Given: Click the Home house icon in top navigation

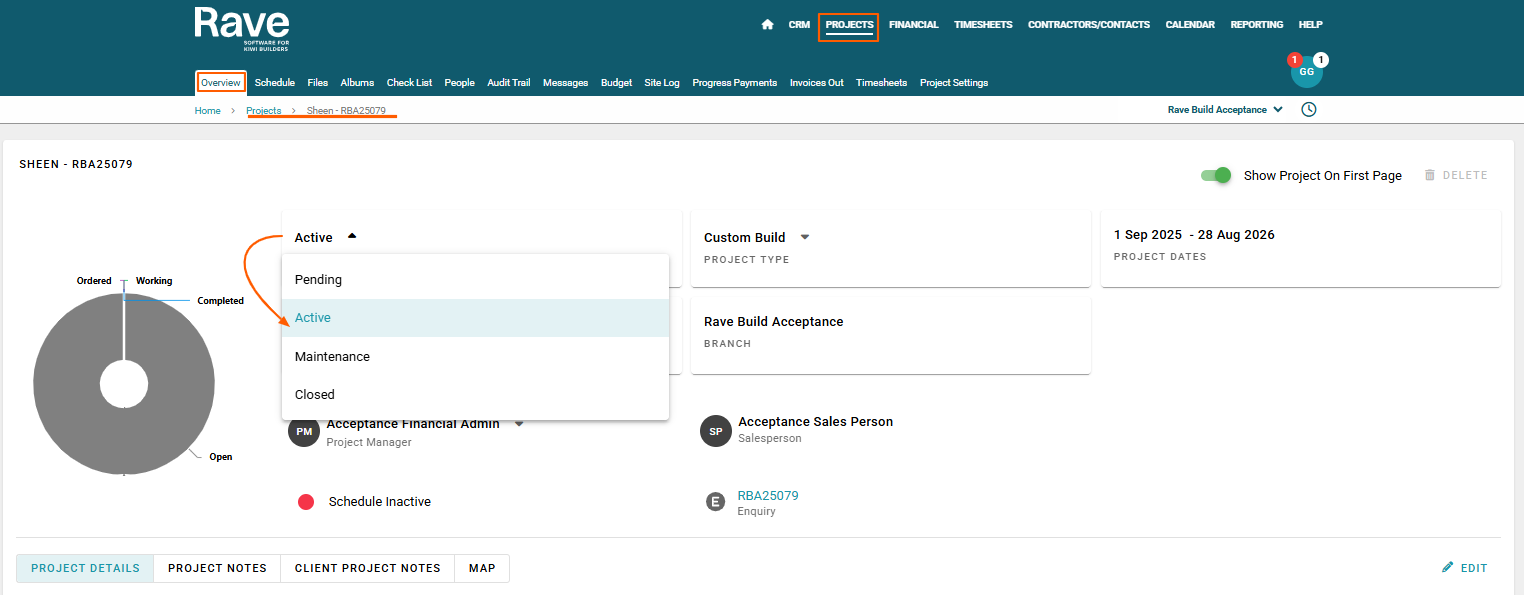Looking at the screenshot, I should click(767, 25).
